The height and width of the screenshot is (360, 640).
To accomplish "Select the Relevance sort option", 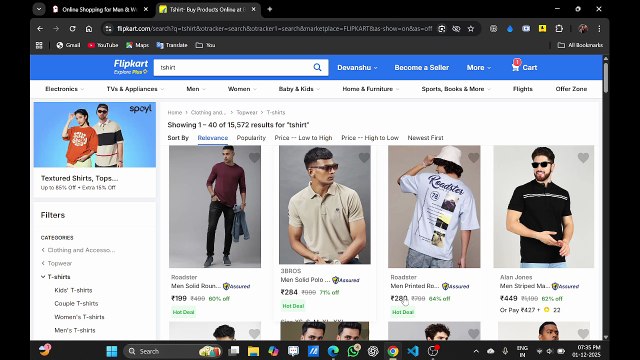I will [x=213, y=138].
